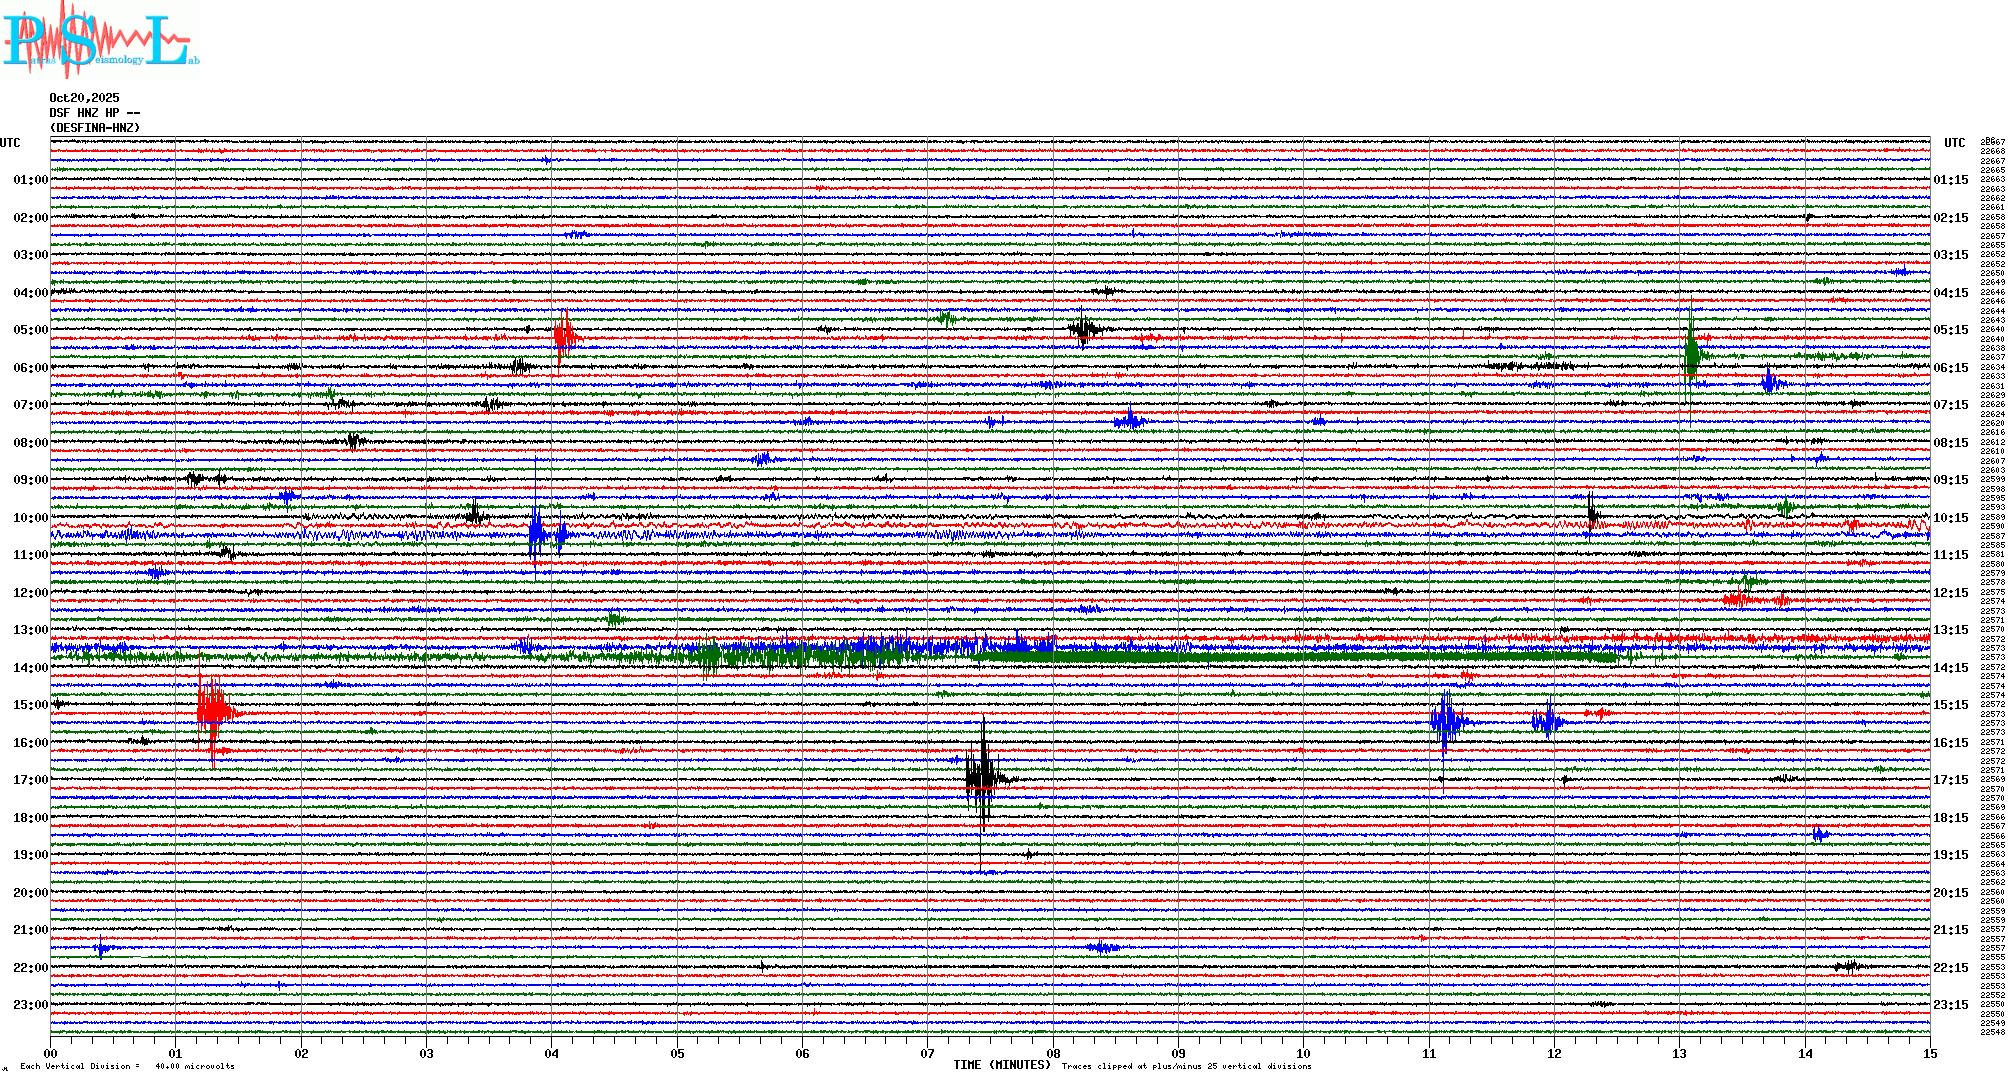Click the (DESFINA-HNZ) channel label

[x=95, y=128]
